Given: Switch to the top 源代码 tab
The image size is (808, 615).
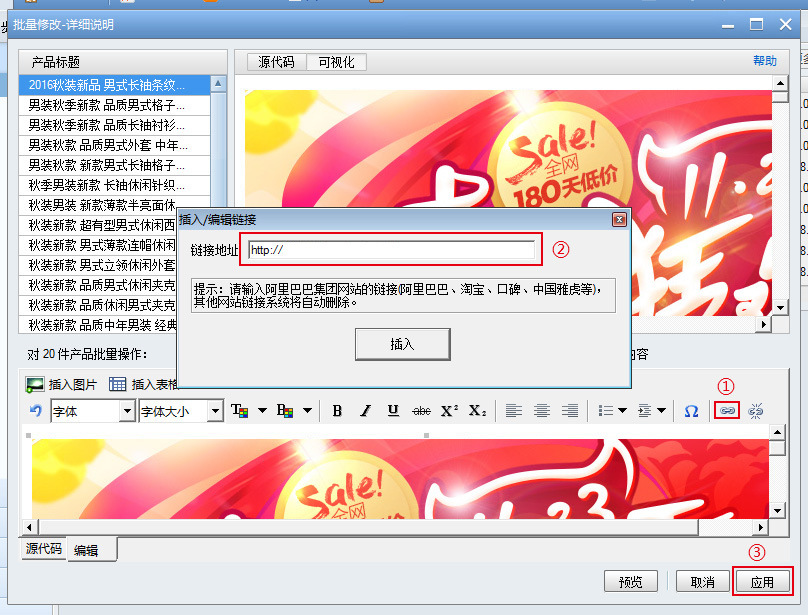Looking at the screenshot, I should (x=277, y=62).
